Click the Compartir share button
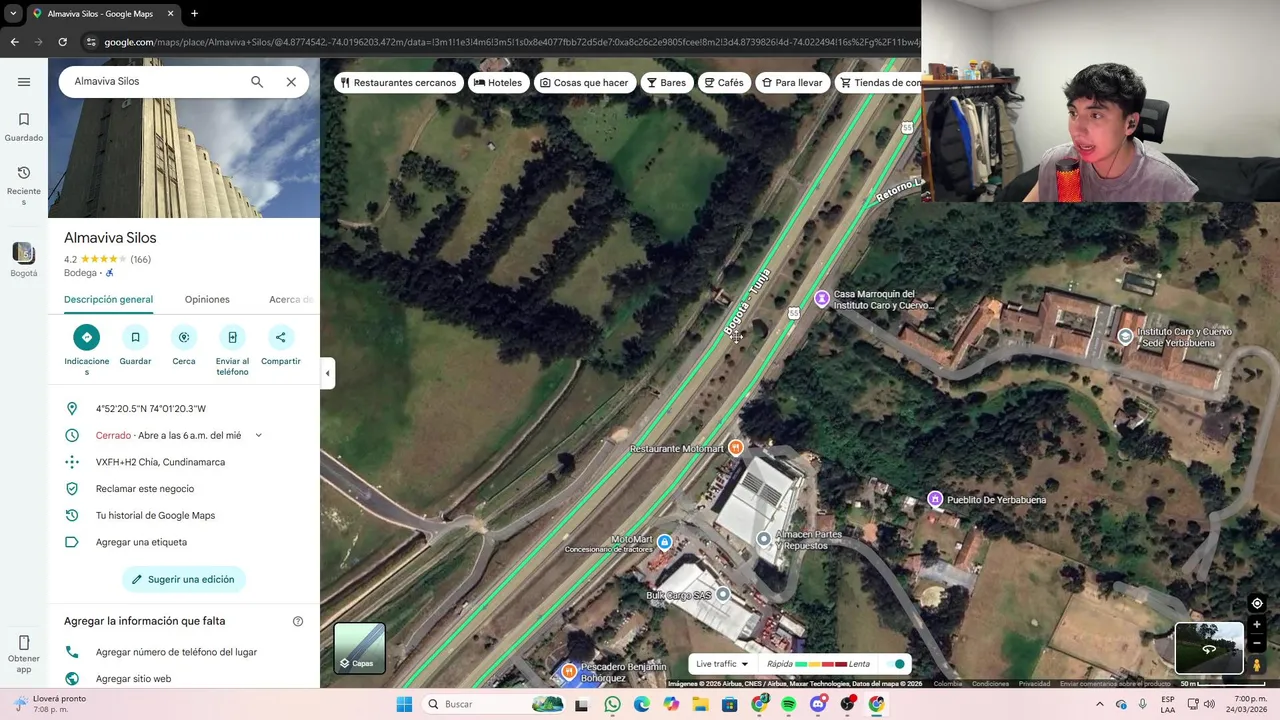Image resolution: width=1280 pixels, height=720 pixels. (281, 337)
